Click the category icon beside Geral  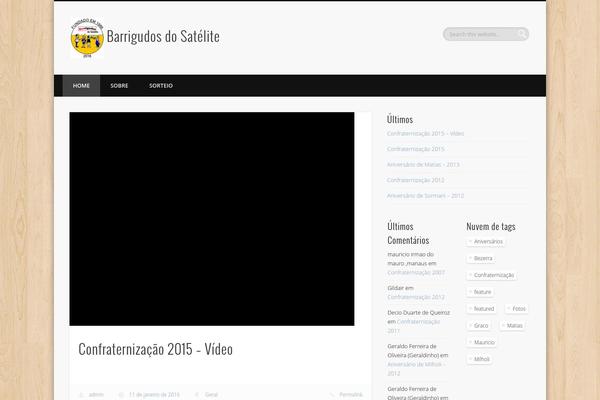(197, 395)
